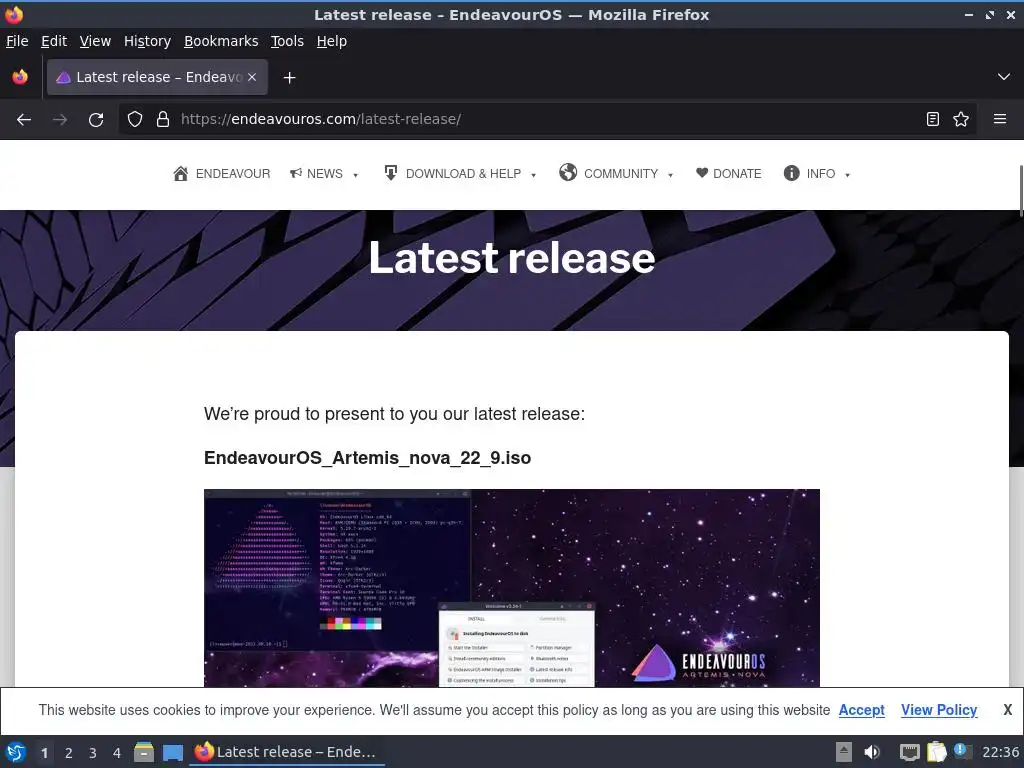
Task: Click the taskbar clock 22:36
Action: 1000,752
